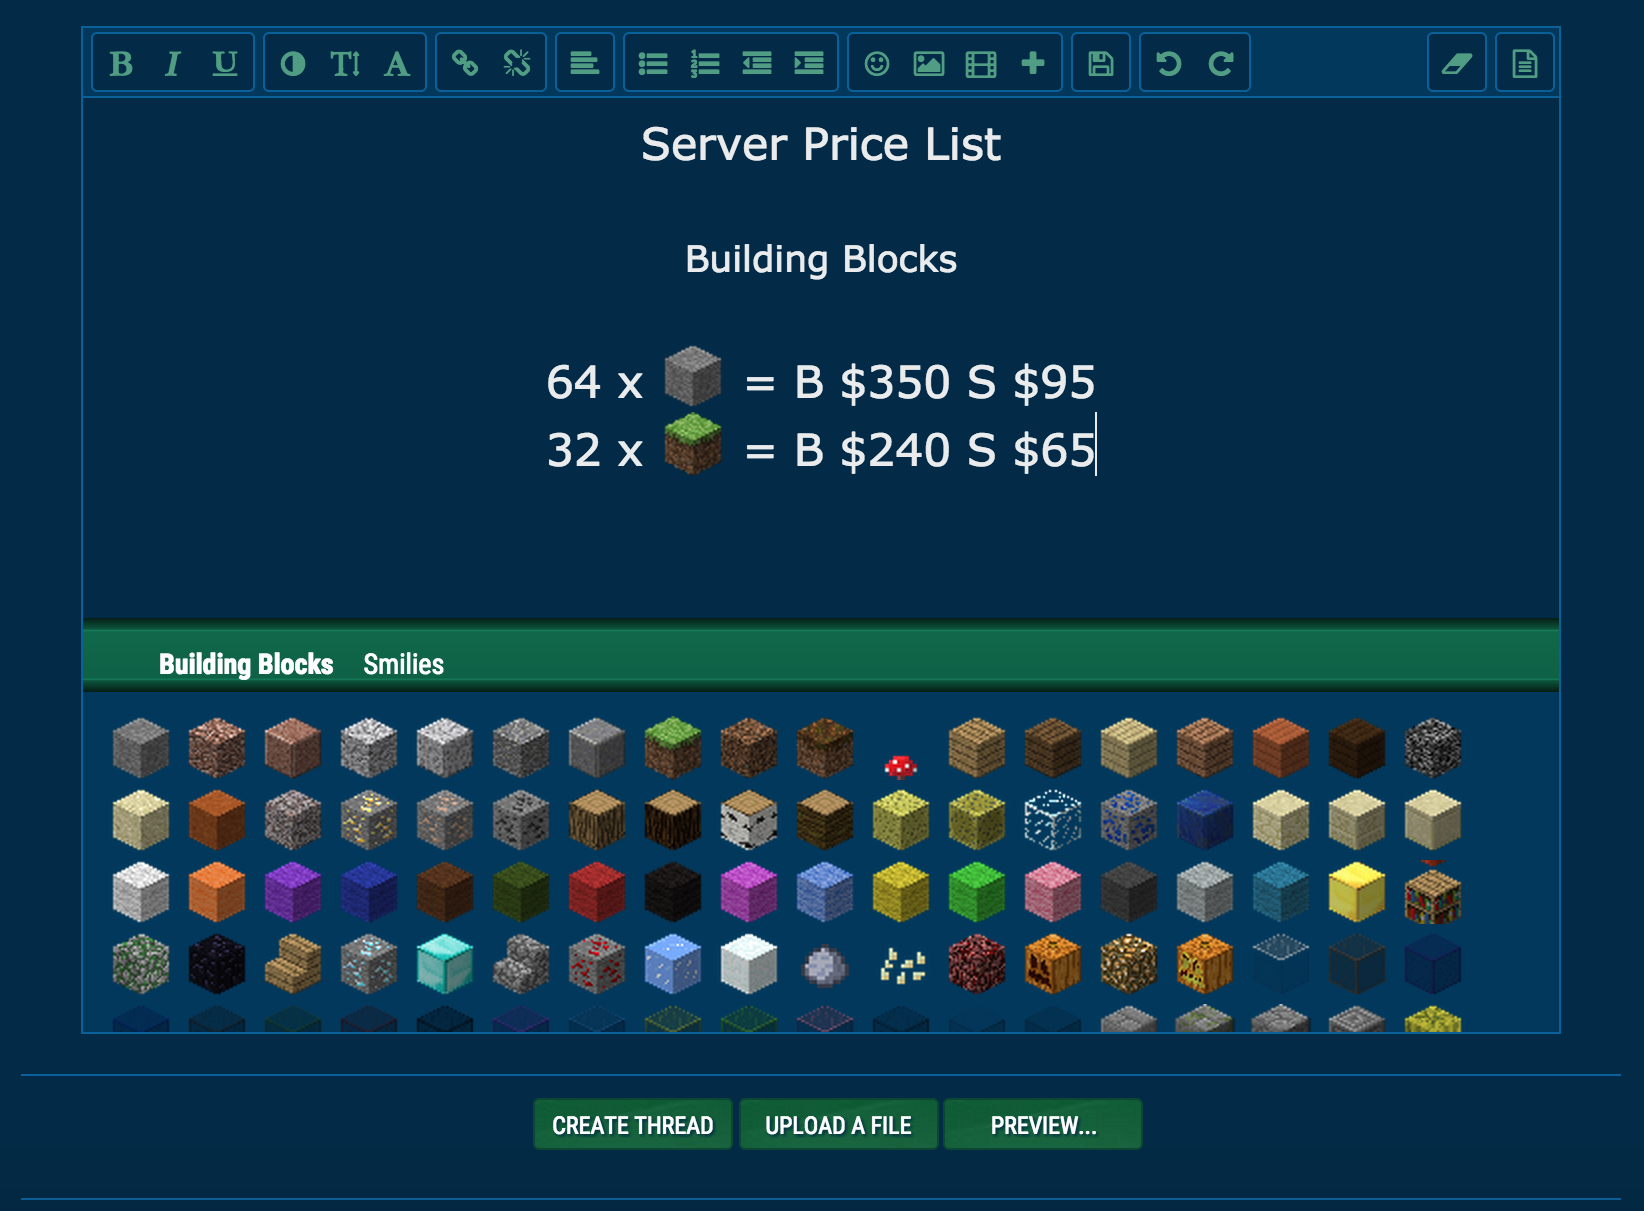Toggle underline formatting
Viewport: 1644px width, 1211px height.
tap(225, 64)
